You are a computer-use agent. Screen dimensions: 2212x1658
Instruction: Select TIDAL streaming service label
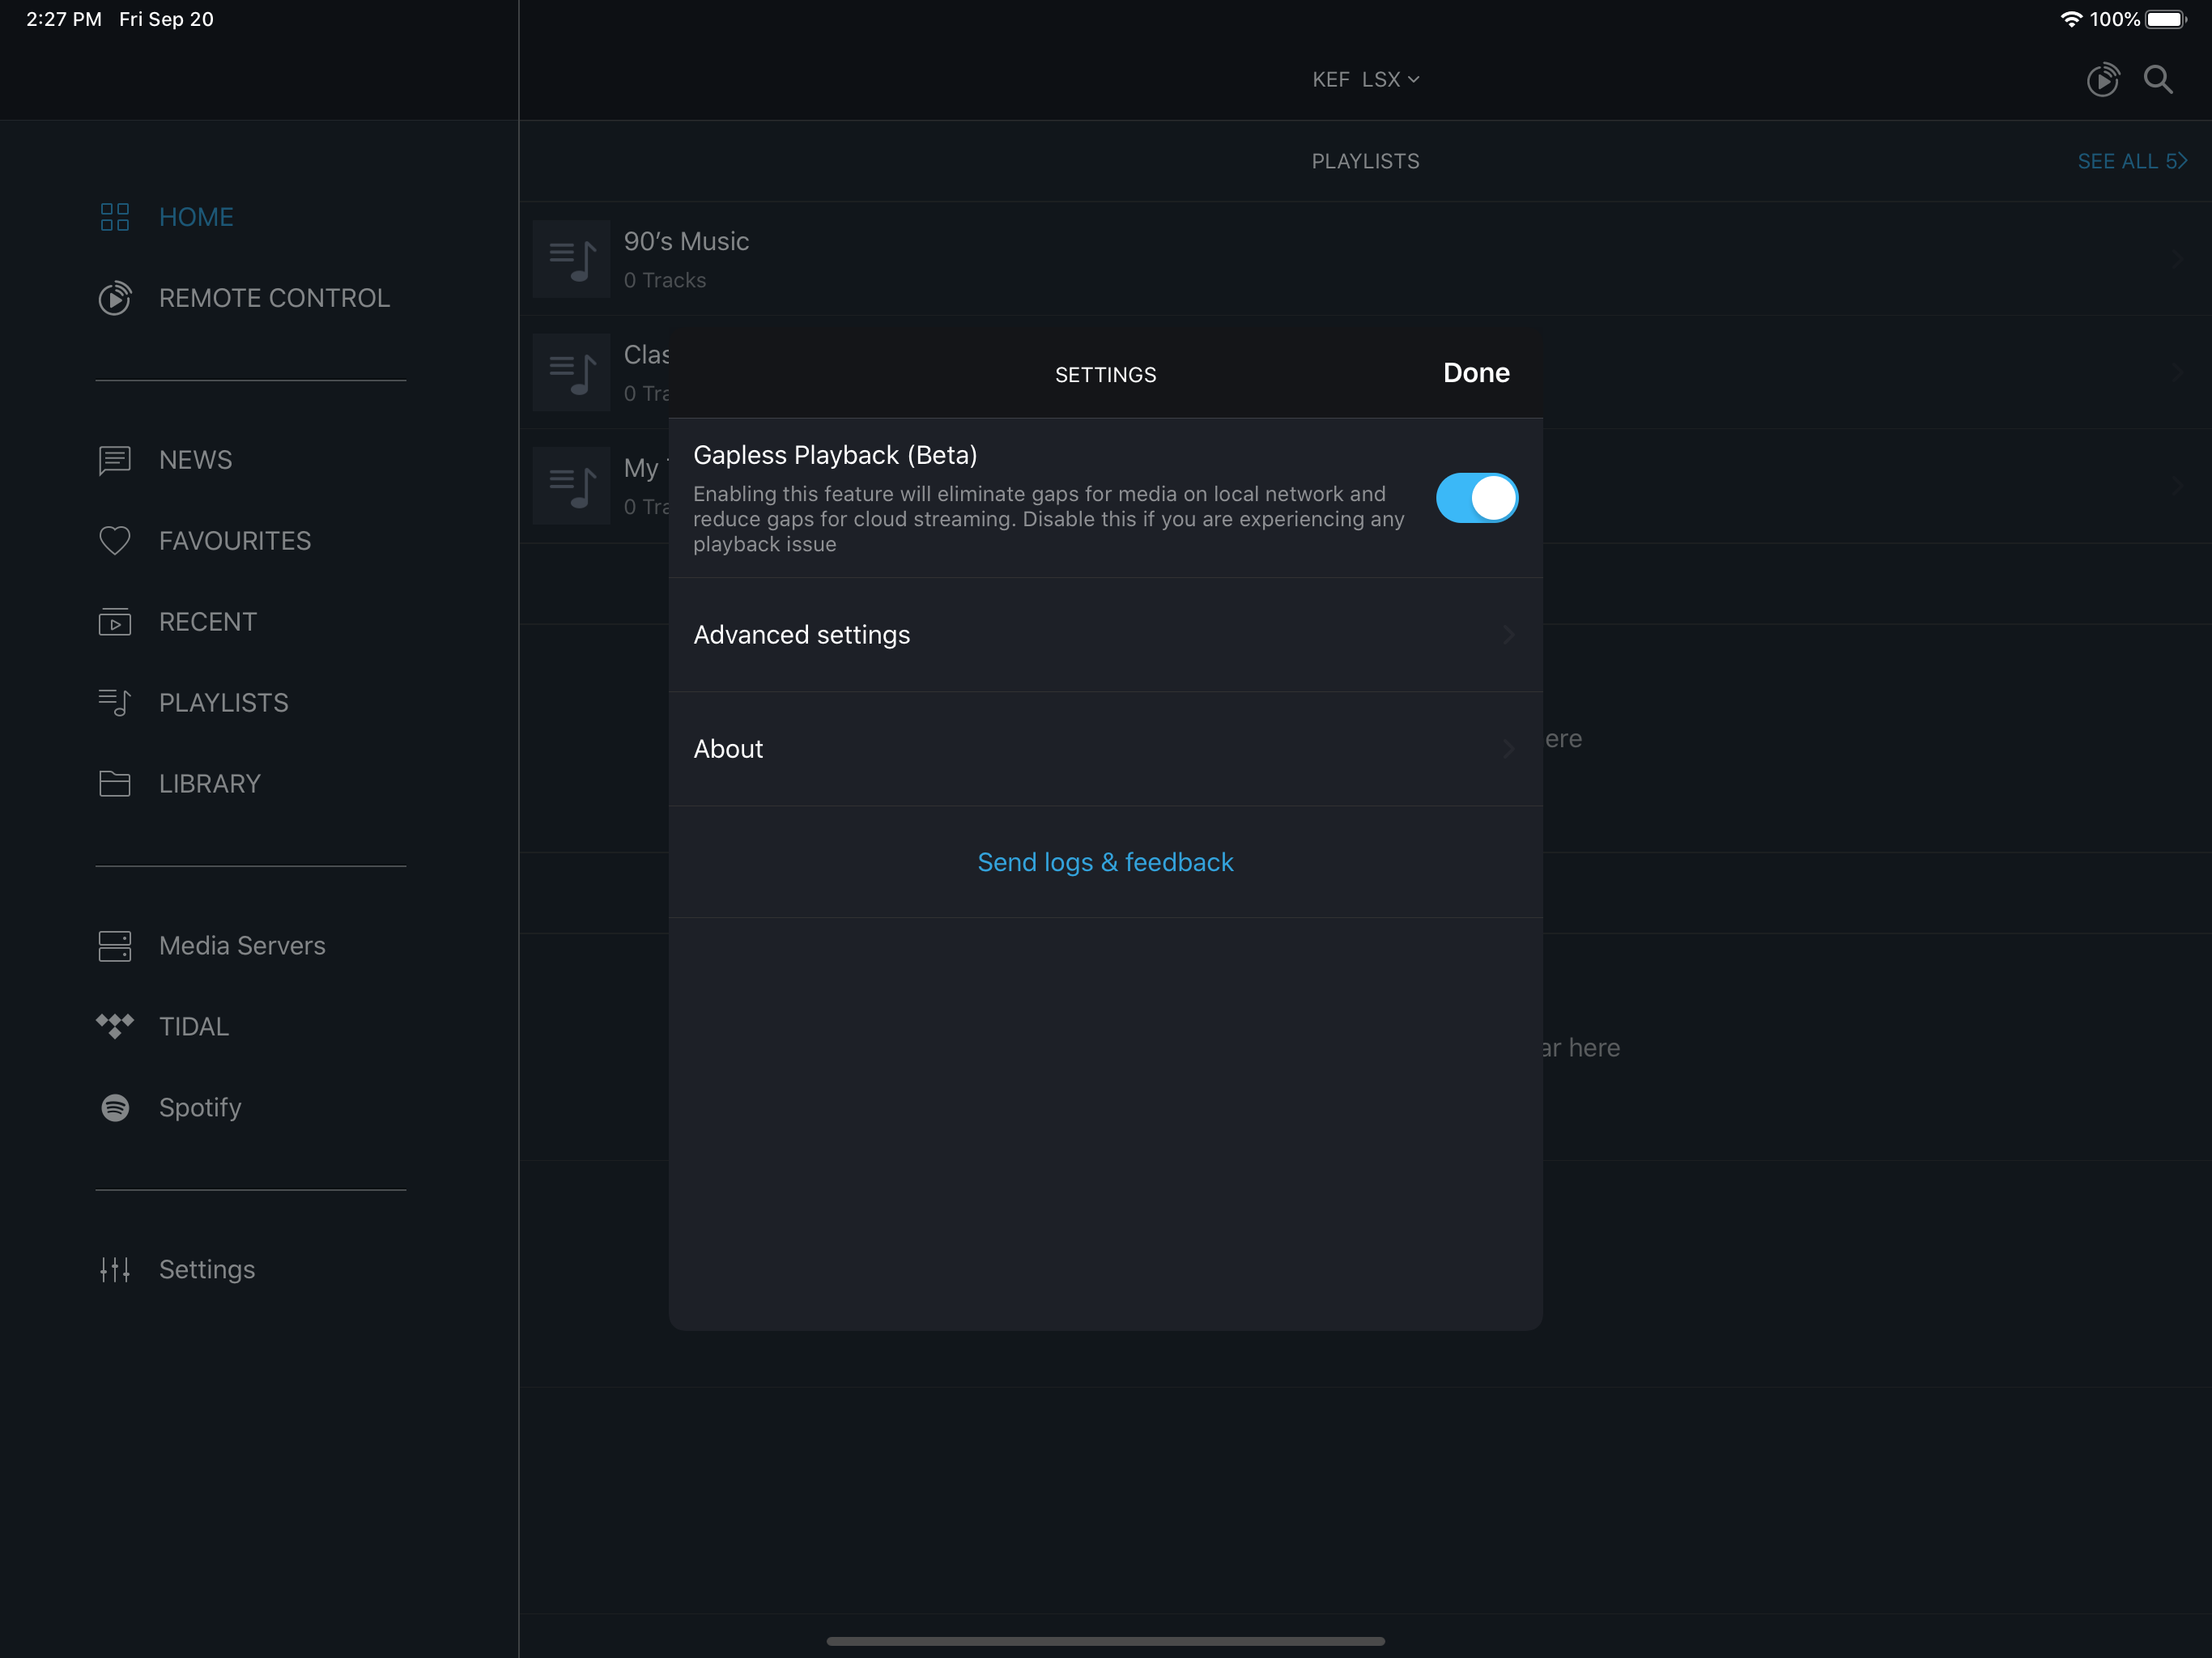pyautogui.click(x=194, y=1027)
